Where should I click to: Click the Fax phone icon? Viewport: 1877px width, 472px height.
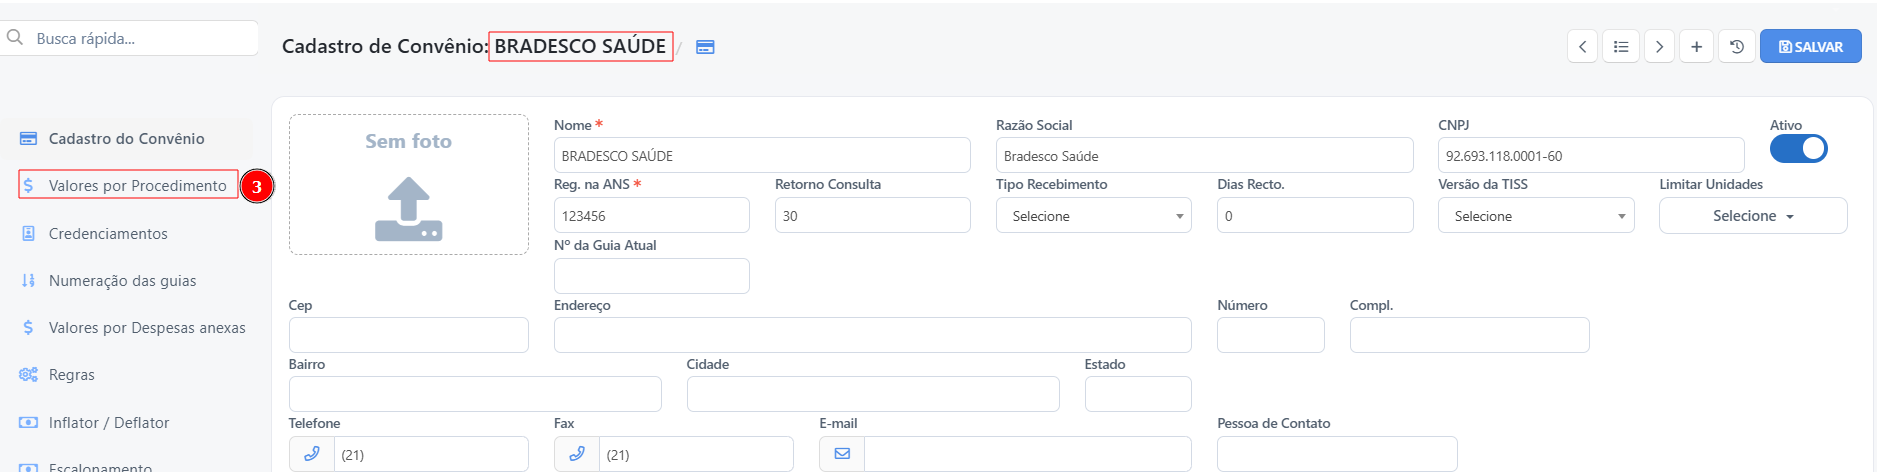click(577, 454)
